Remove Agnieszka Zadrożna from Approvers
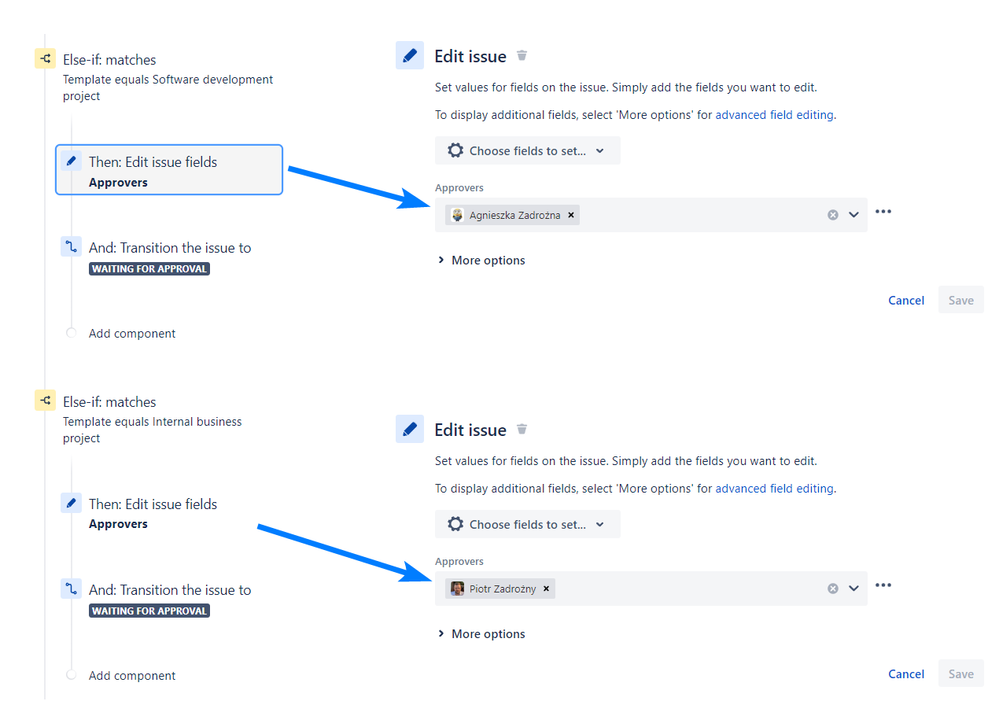Screen dimensions: 999x724 pyautogui.click(x=571, y=215)
